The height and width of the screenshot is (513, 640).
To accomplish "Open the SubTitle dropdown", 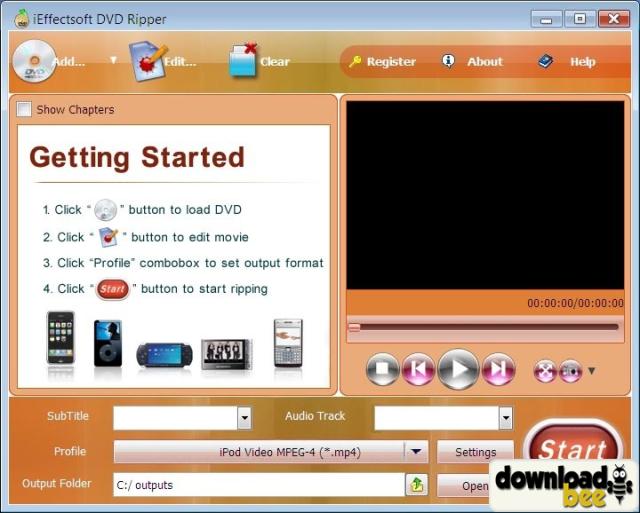I will 244,418.
